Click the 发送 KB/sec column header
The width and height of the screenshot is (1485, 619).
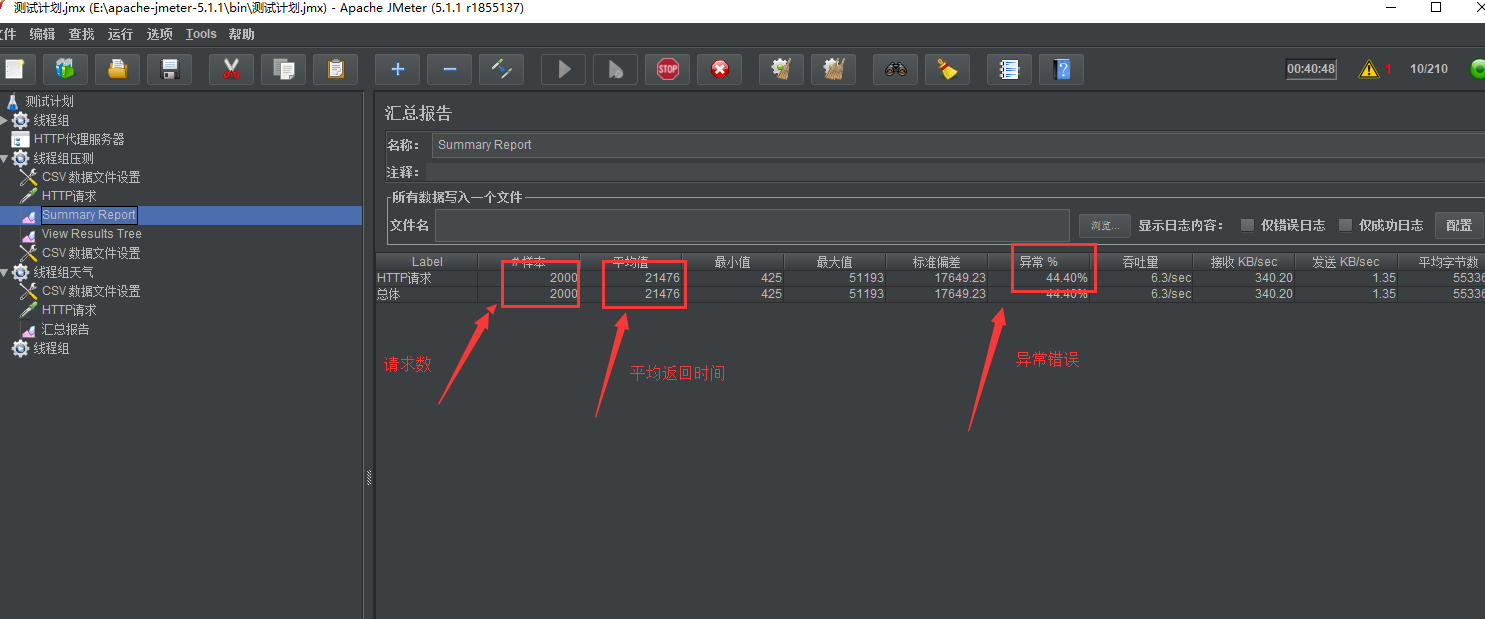[x=1346, y=262]
